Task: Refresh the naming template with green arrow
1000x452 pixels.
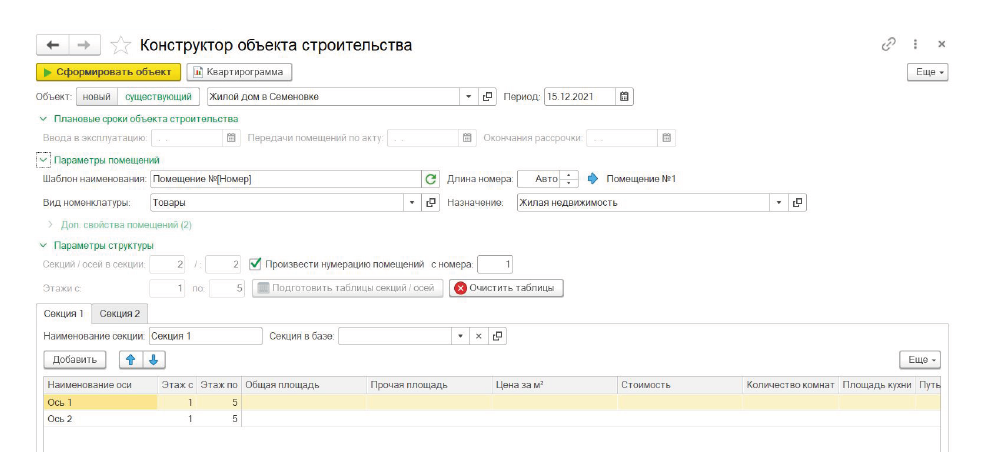Action: tap(431, 179)
